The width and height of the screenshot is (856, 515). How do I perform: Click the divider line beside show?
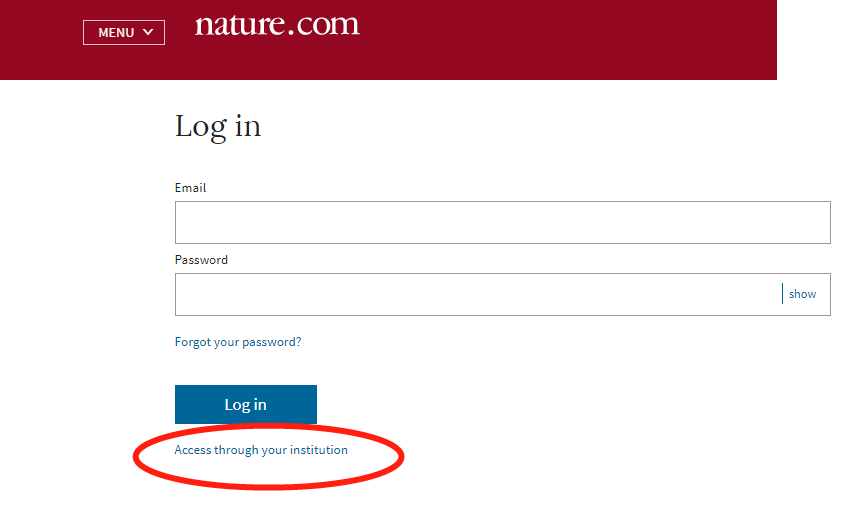click(782, 294)
